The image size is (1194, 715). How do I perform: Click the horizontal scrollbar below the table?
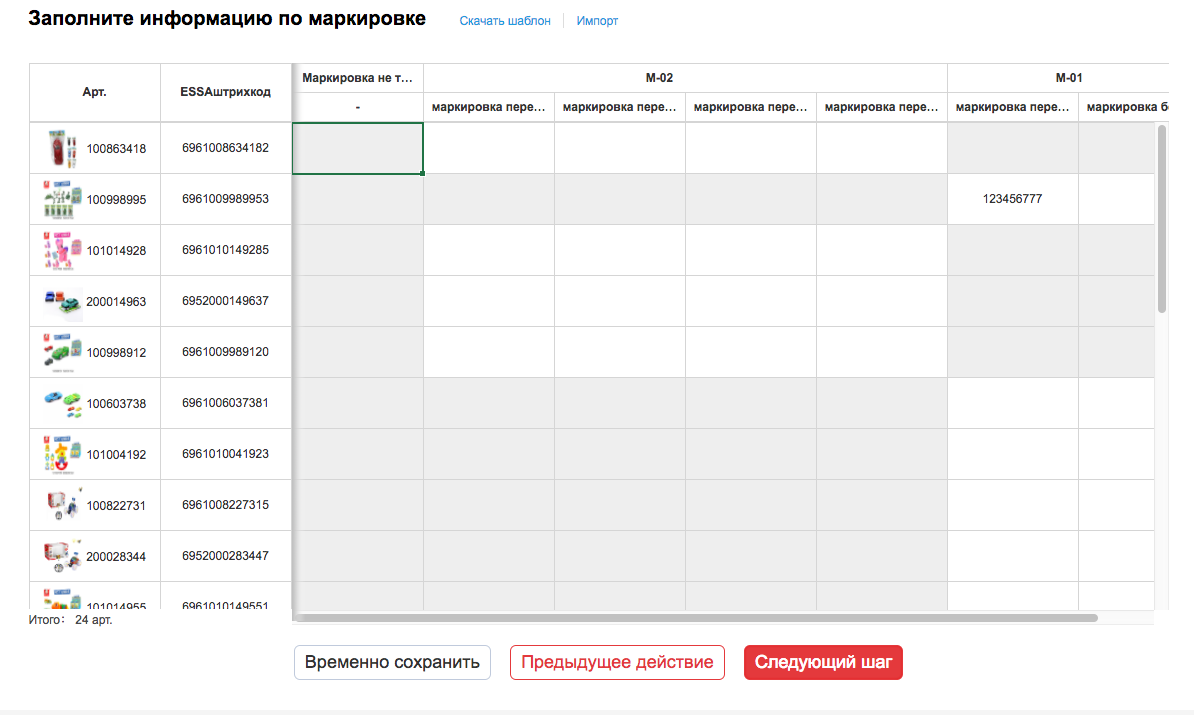point(696,618)
